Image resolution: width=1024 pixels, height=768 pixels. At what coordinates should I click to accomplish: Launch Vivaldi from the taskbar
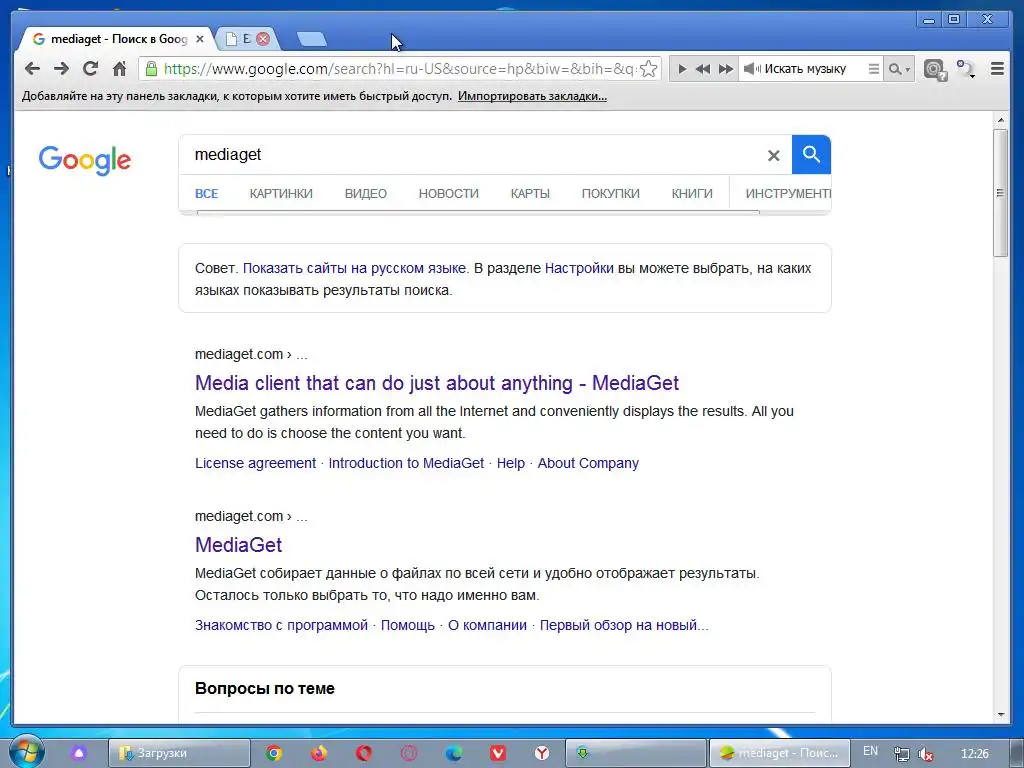498,754
